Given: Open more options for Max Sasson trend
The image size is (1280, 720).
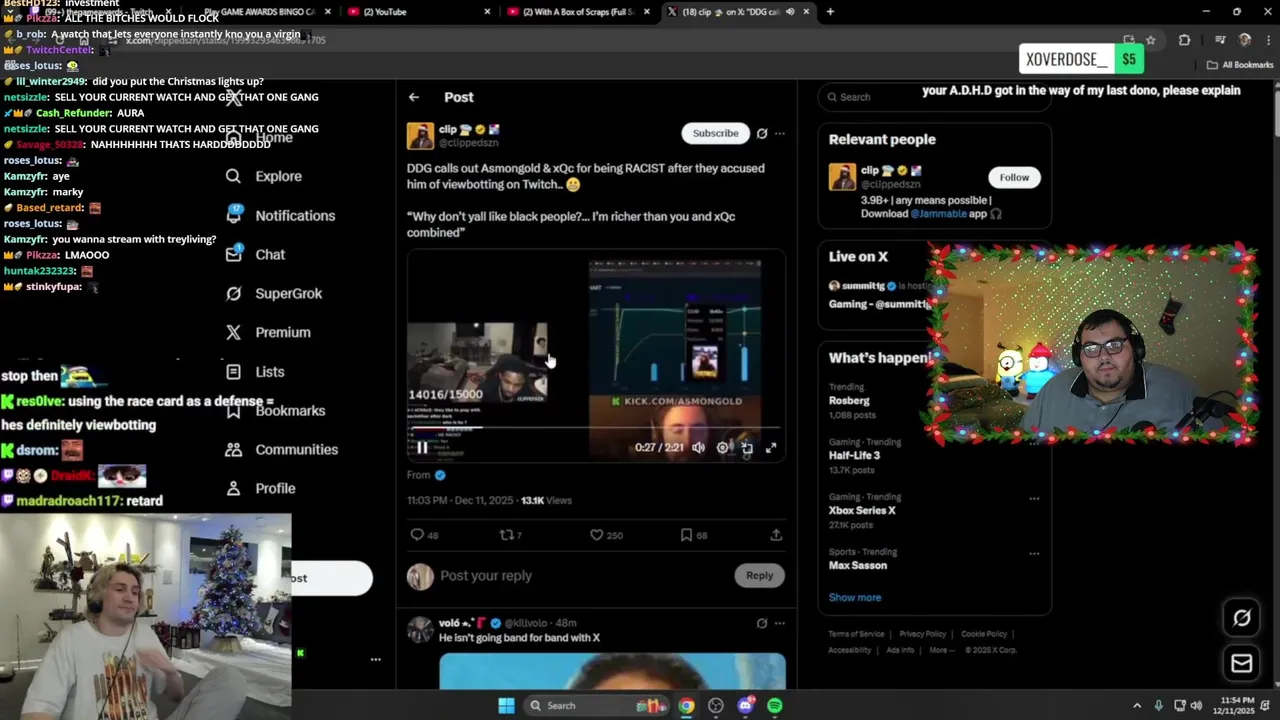Looking at the screenshot, I should (1034, 553).
